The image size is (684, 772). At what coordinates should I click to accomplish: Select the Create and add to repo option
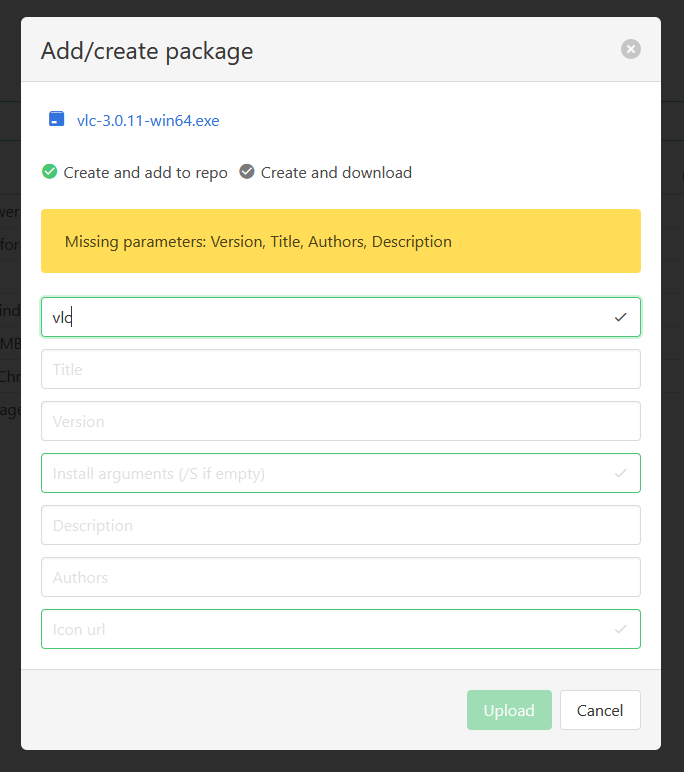tap(50, 172)
